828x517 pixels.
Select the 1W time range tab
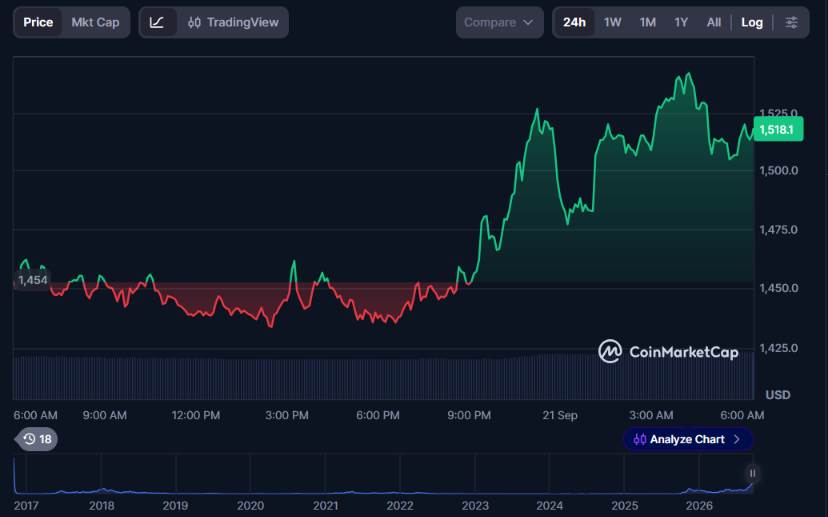click(613, 22)
